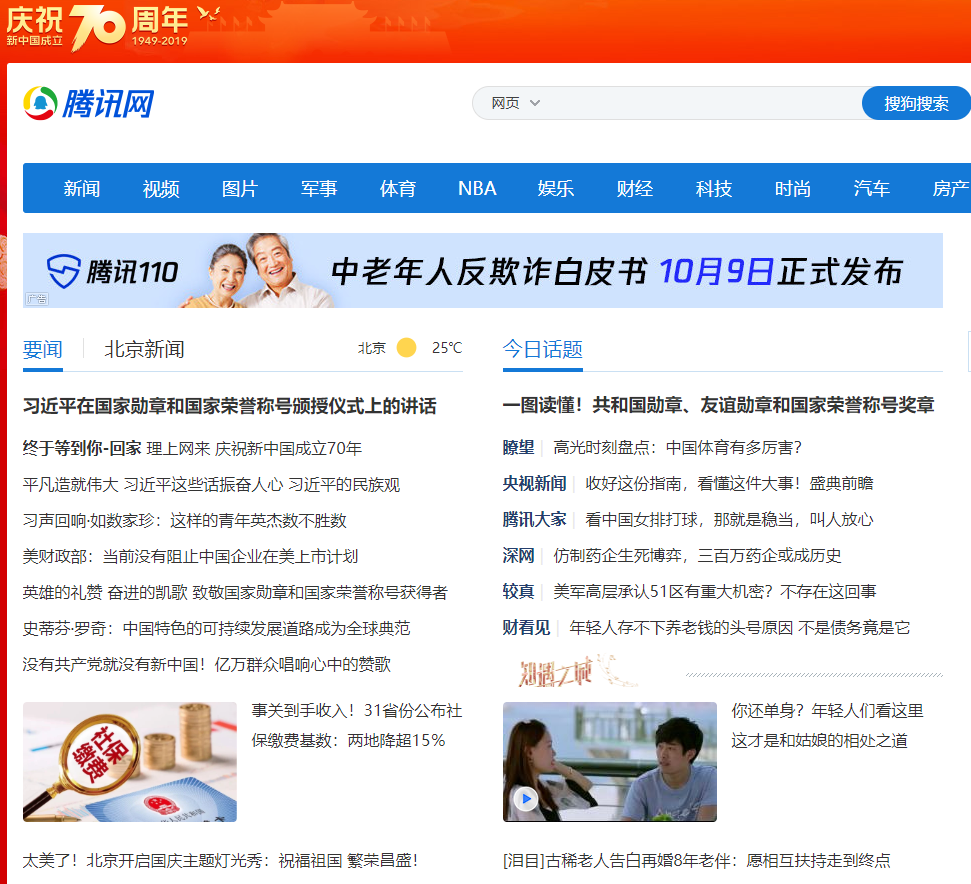Select the 要闻 tab
The width and height of the screenshot is (971, 884).
pos(43,350)
